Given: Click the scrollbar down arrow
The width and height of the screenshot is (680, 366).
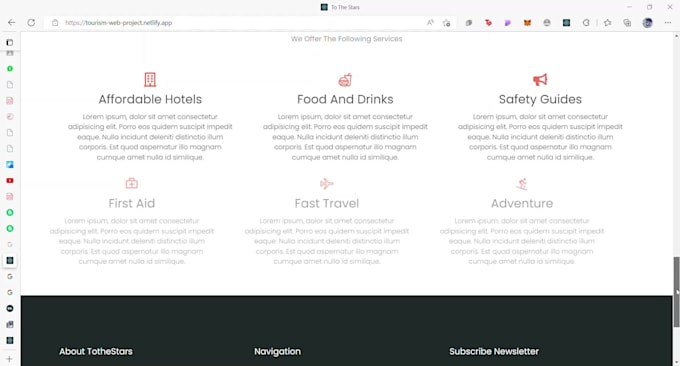Looking at the screenshot, I should (676, 363).
